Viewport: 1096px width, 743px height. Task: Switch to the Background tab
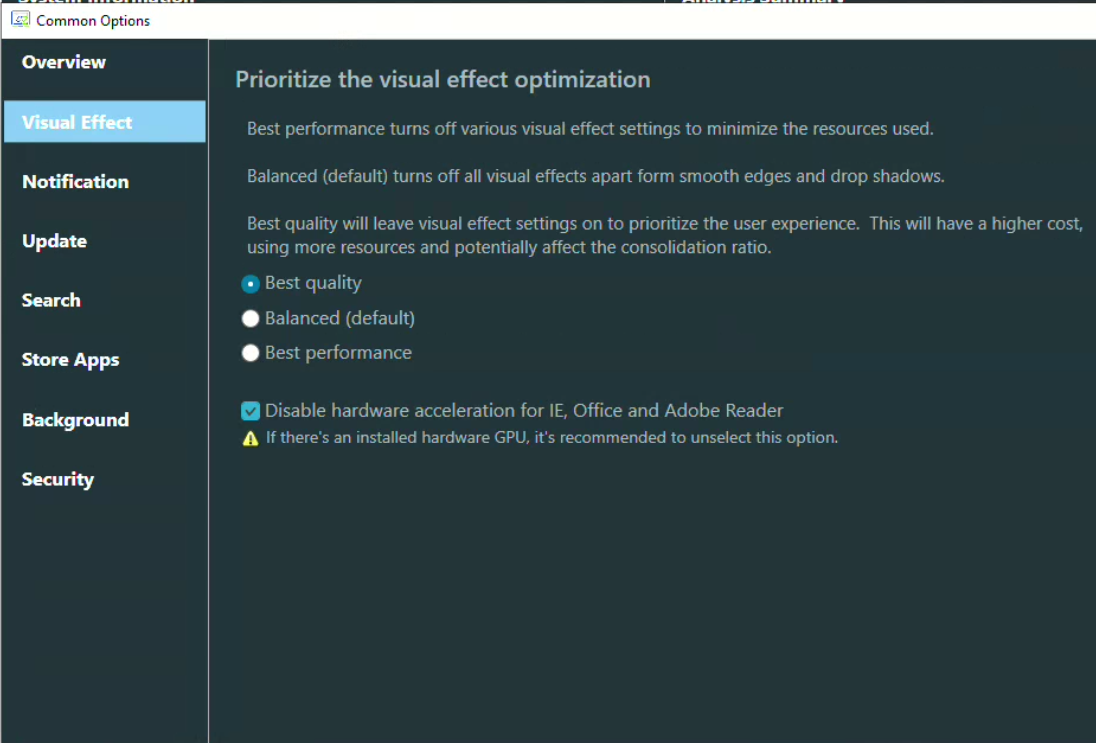point(75,420)
